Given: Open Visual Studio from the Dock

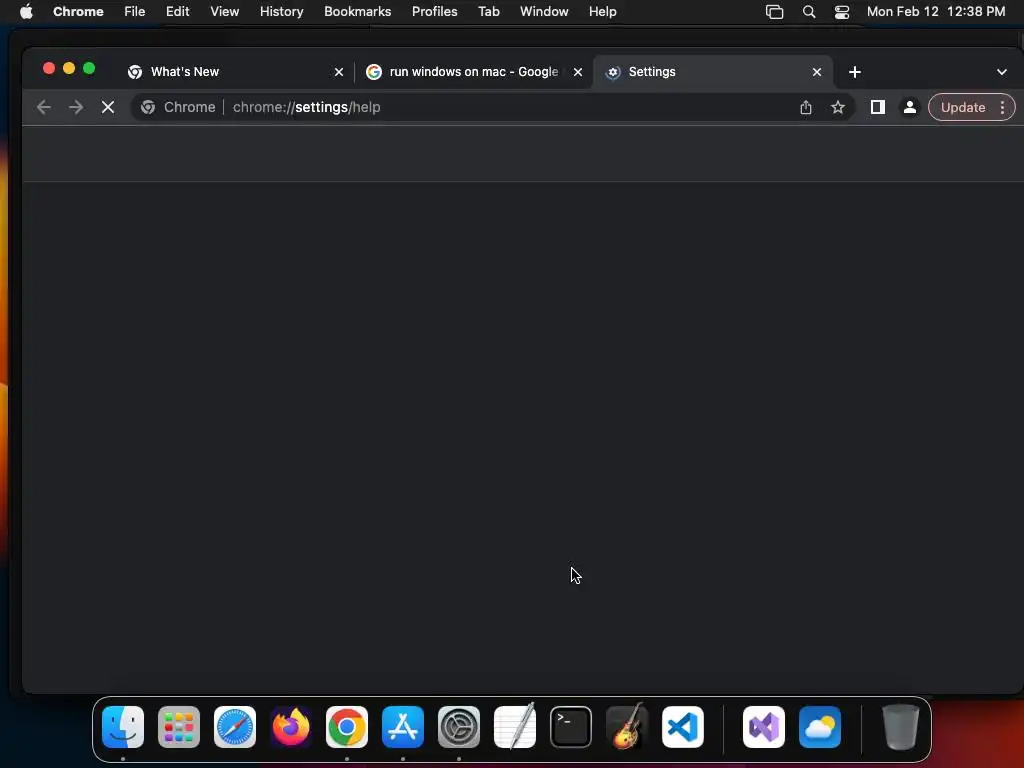Looking at the screenshot, I should pos(764,727).
